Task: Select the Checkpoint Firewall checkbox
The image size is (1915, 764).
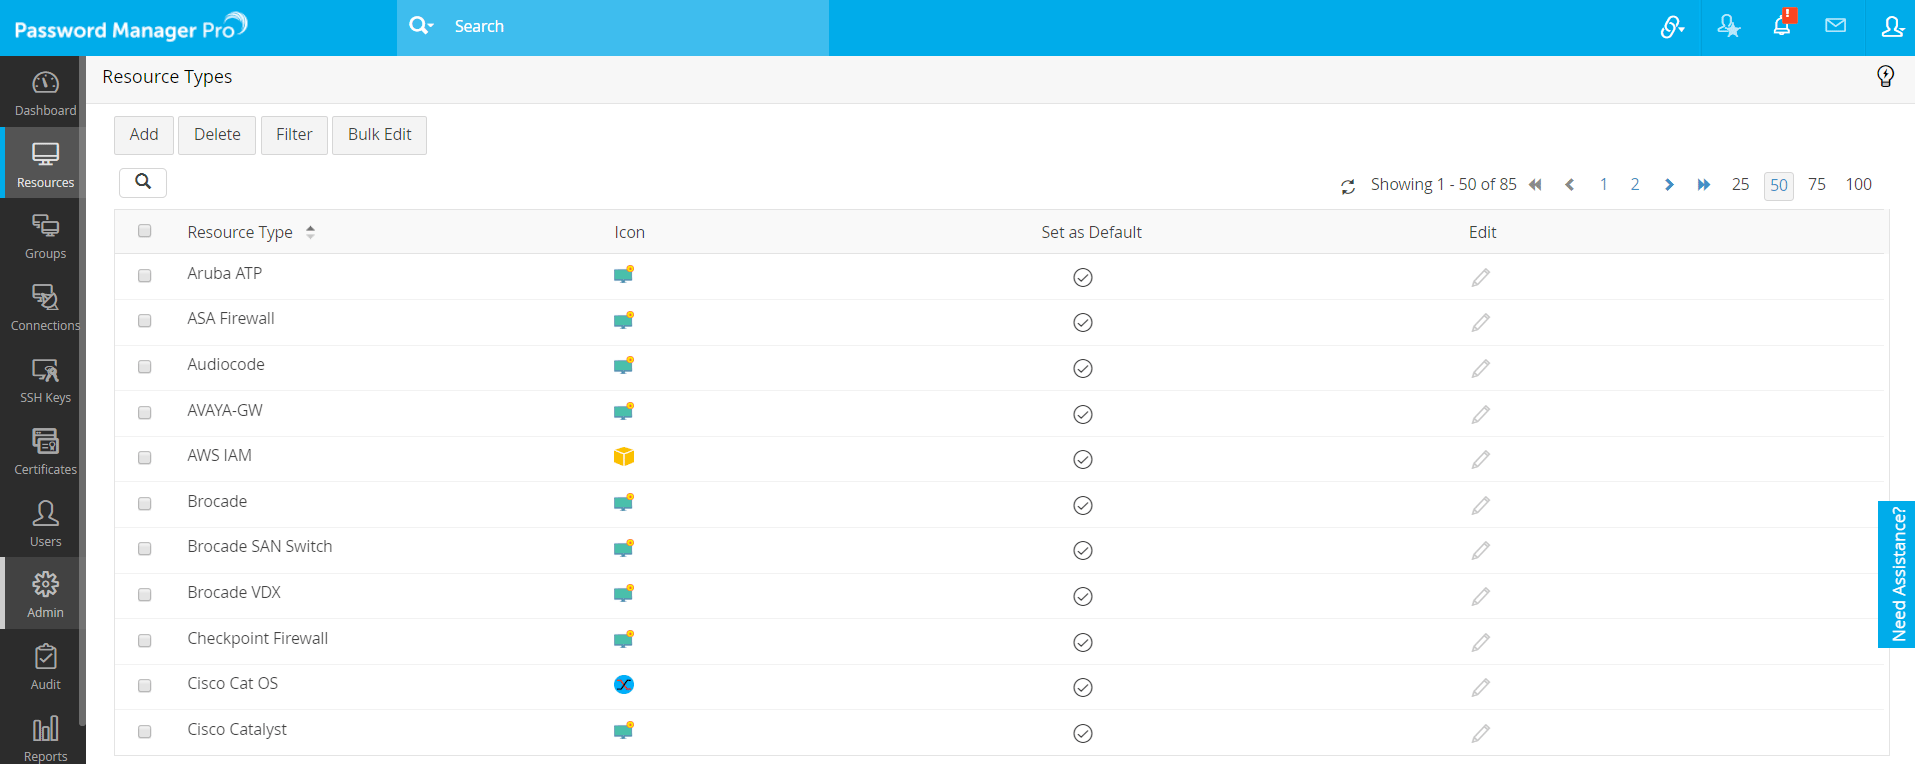Action: pos(145,641)
